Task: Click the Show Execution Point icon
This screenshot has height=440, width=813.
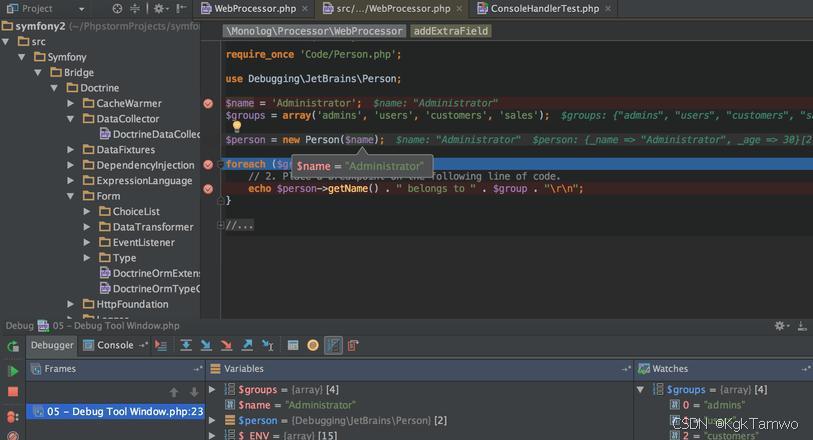Action: [x=162, y=345]
